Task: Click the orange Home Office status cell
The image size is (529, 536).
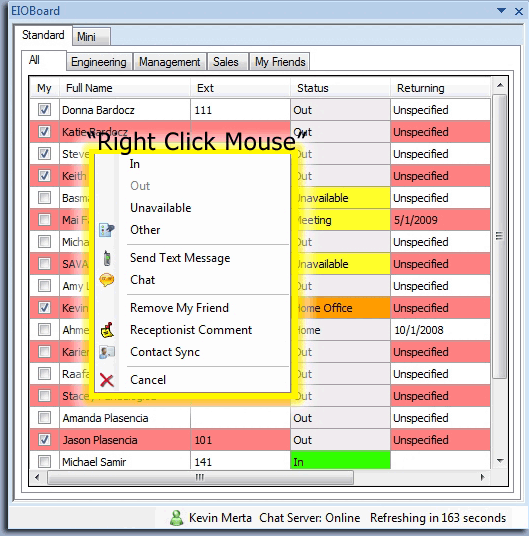Action: coord(343,308)
